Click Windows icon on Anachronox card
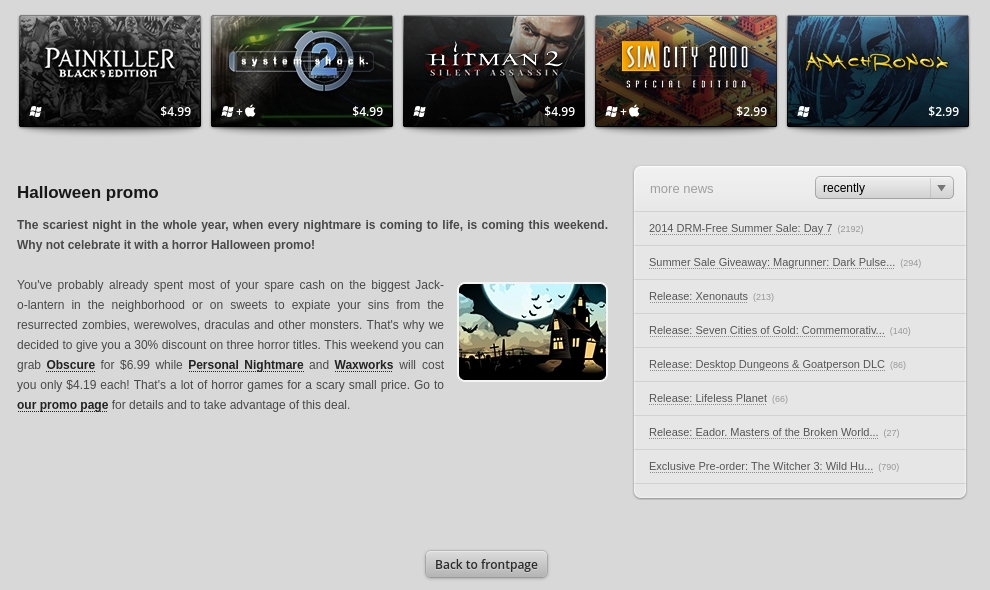The height and width of the screenshot is (590, 990). click(x=803, y=111)
